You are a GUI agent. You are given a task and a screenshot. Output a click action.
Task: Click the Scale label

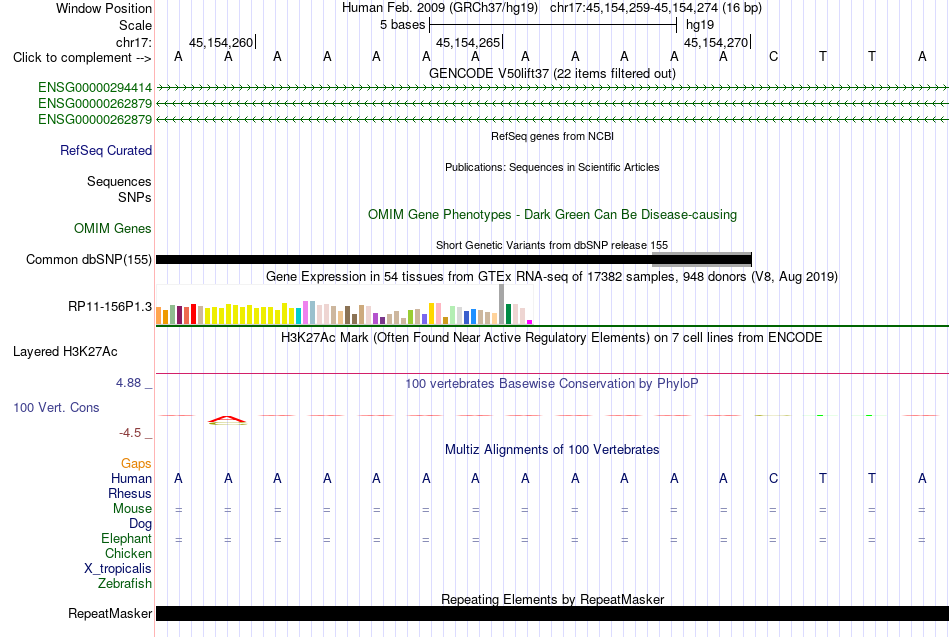click(135, 25)
